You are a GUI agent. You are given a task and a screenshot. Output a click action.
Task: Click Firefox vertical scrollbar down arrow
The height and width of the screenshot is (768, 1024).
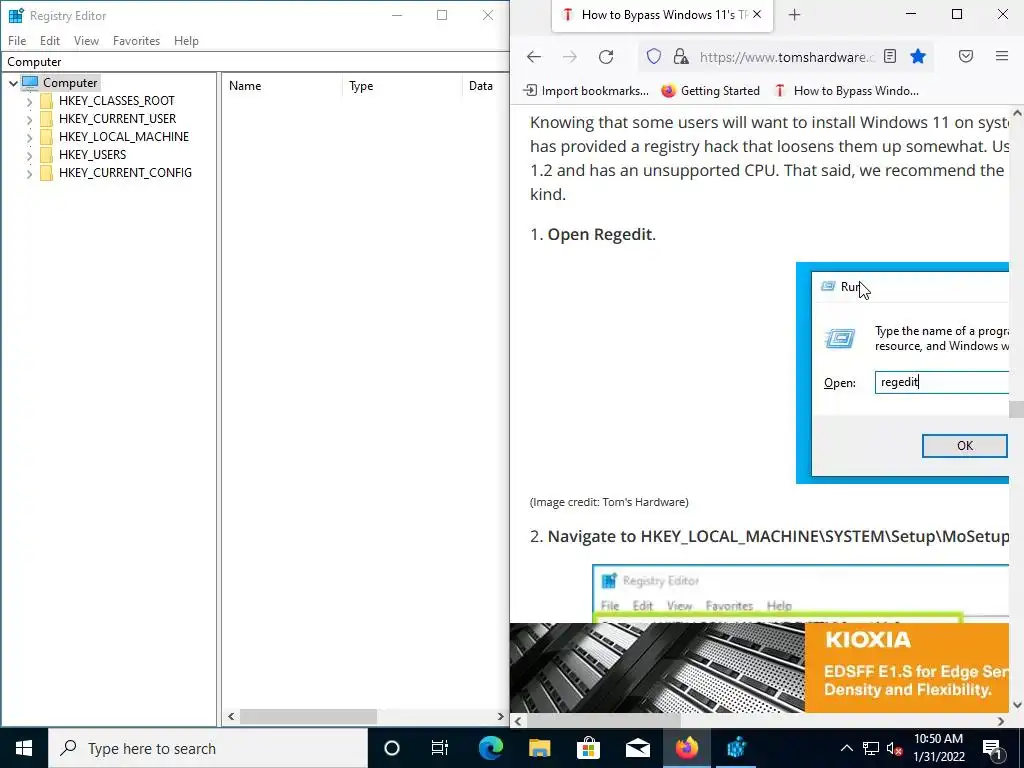pyautogui.click(x=1016, y=705)
